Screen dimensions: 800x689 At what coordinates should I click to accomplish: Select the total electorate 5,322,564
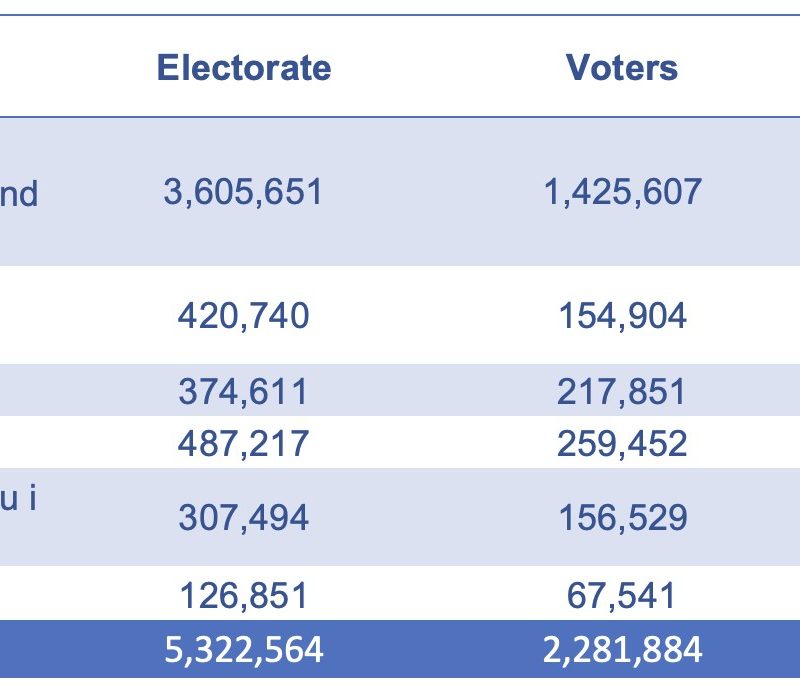(x=244, y=650)
